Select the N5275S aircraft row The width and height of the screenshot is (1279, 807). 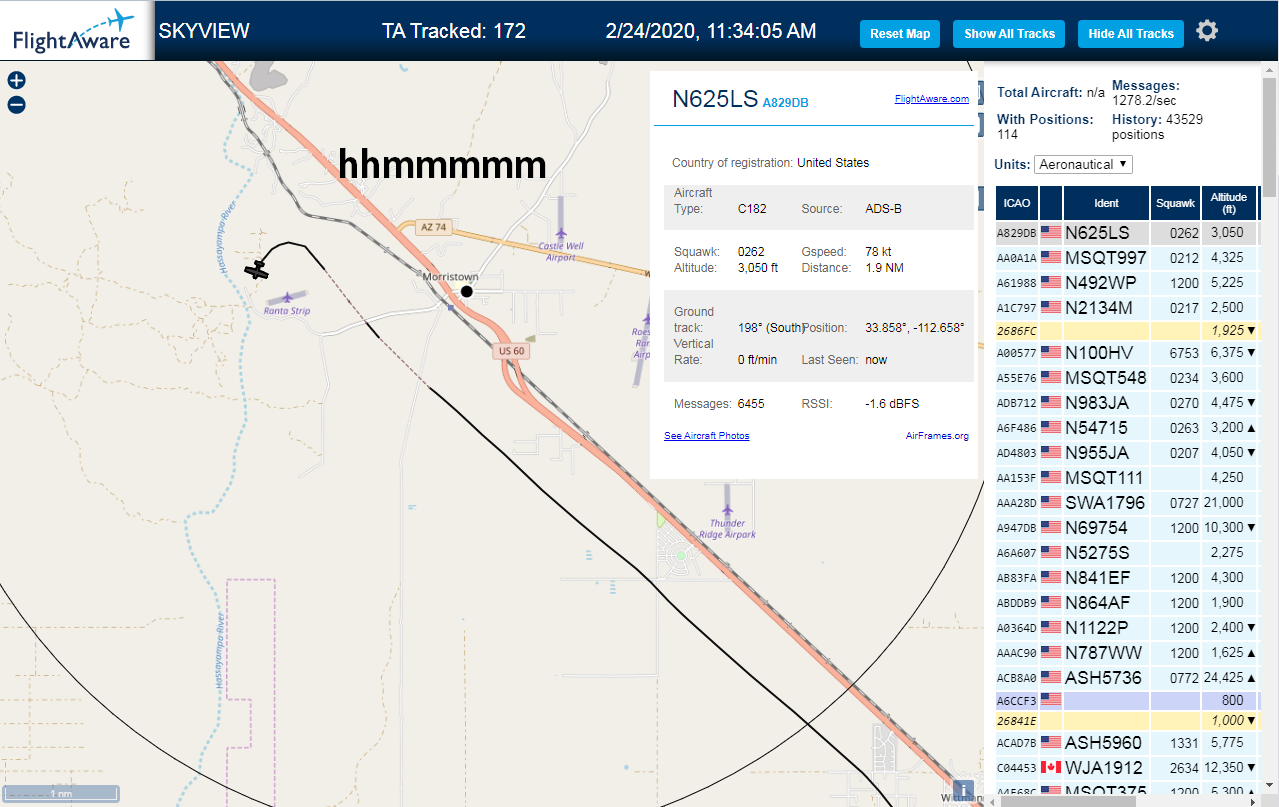[1127, 553]
